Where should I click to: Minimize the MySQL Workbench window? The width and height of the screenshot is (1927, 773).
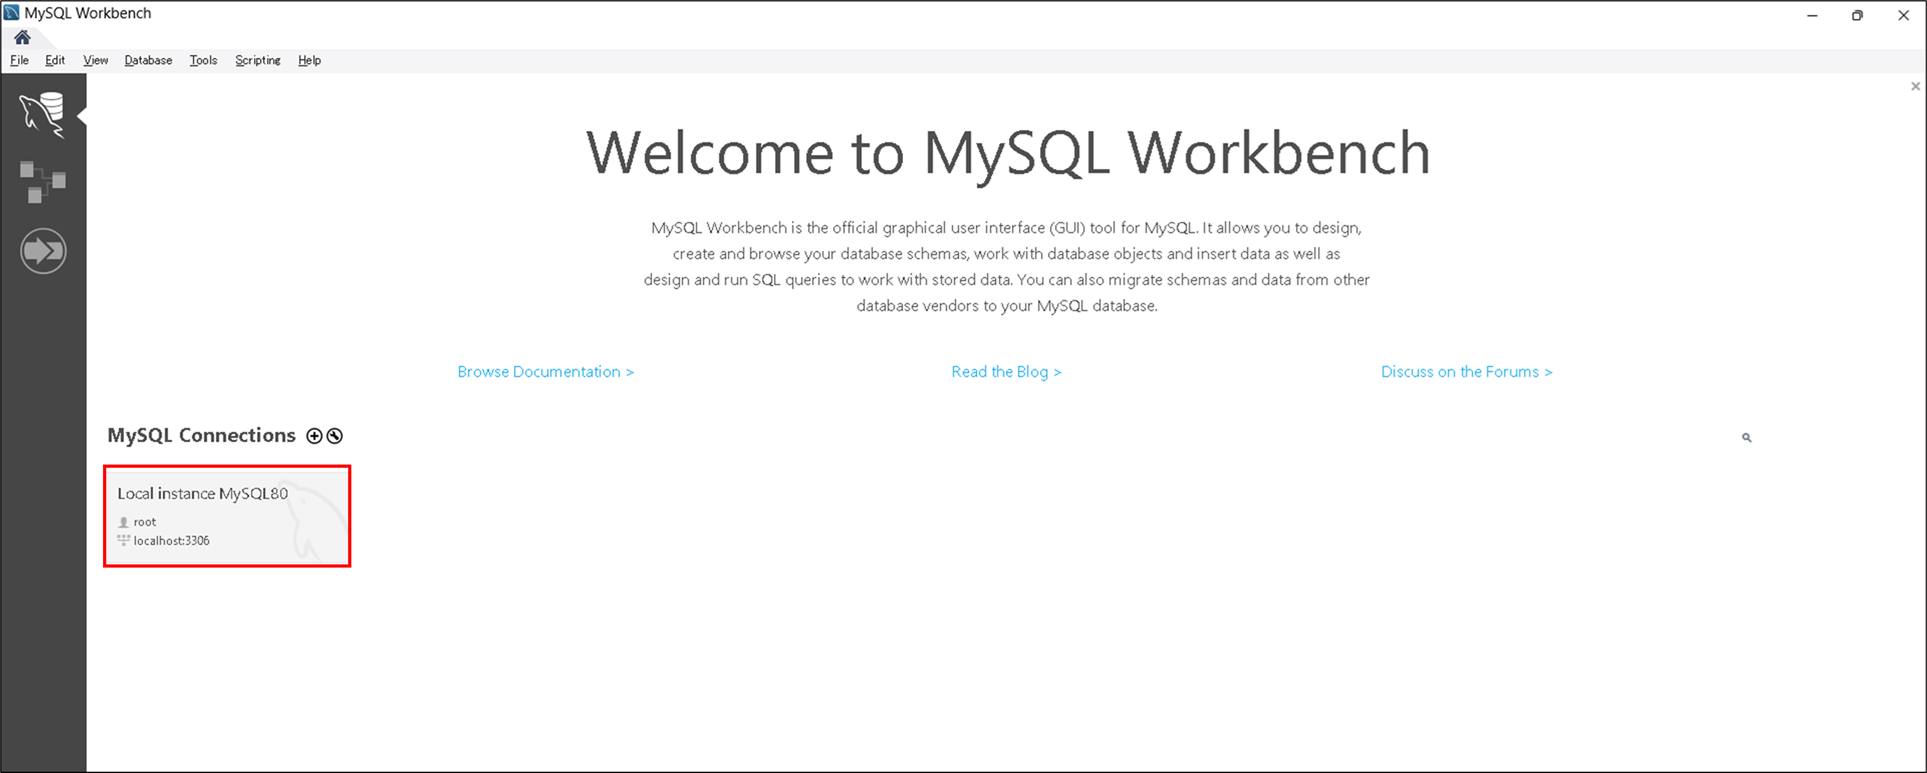(x=1812, y=15)
